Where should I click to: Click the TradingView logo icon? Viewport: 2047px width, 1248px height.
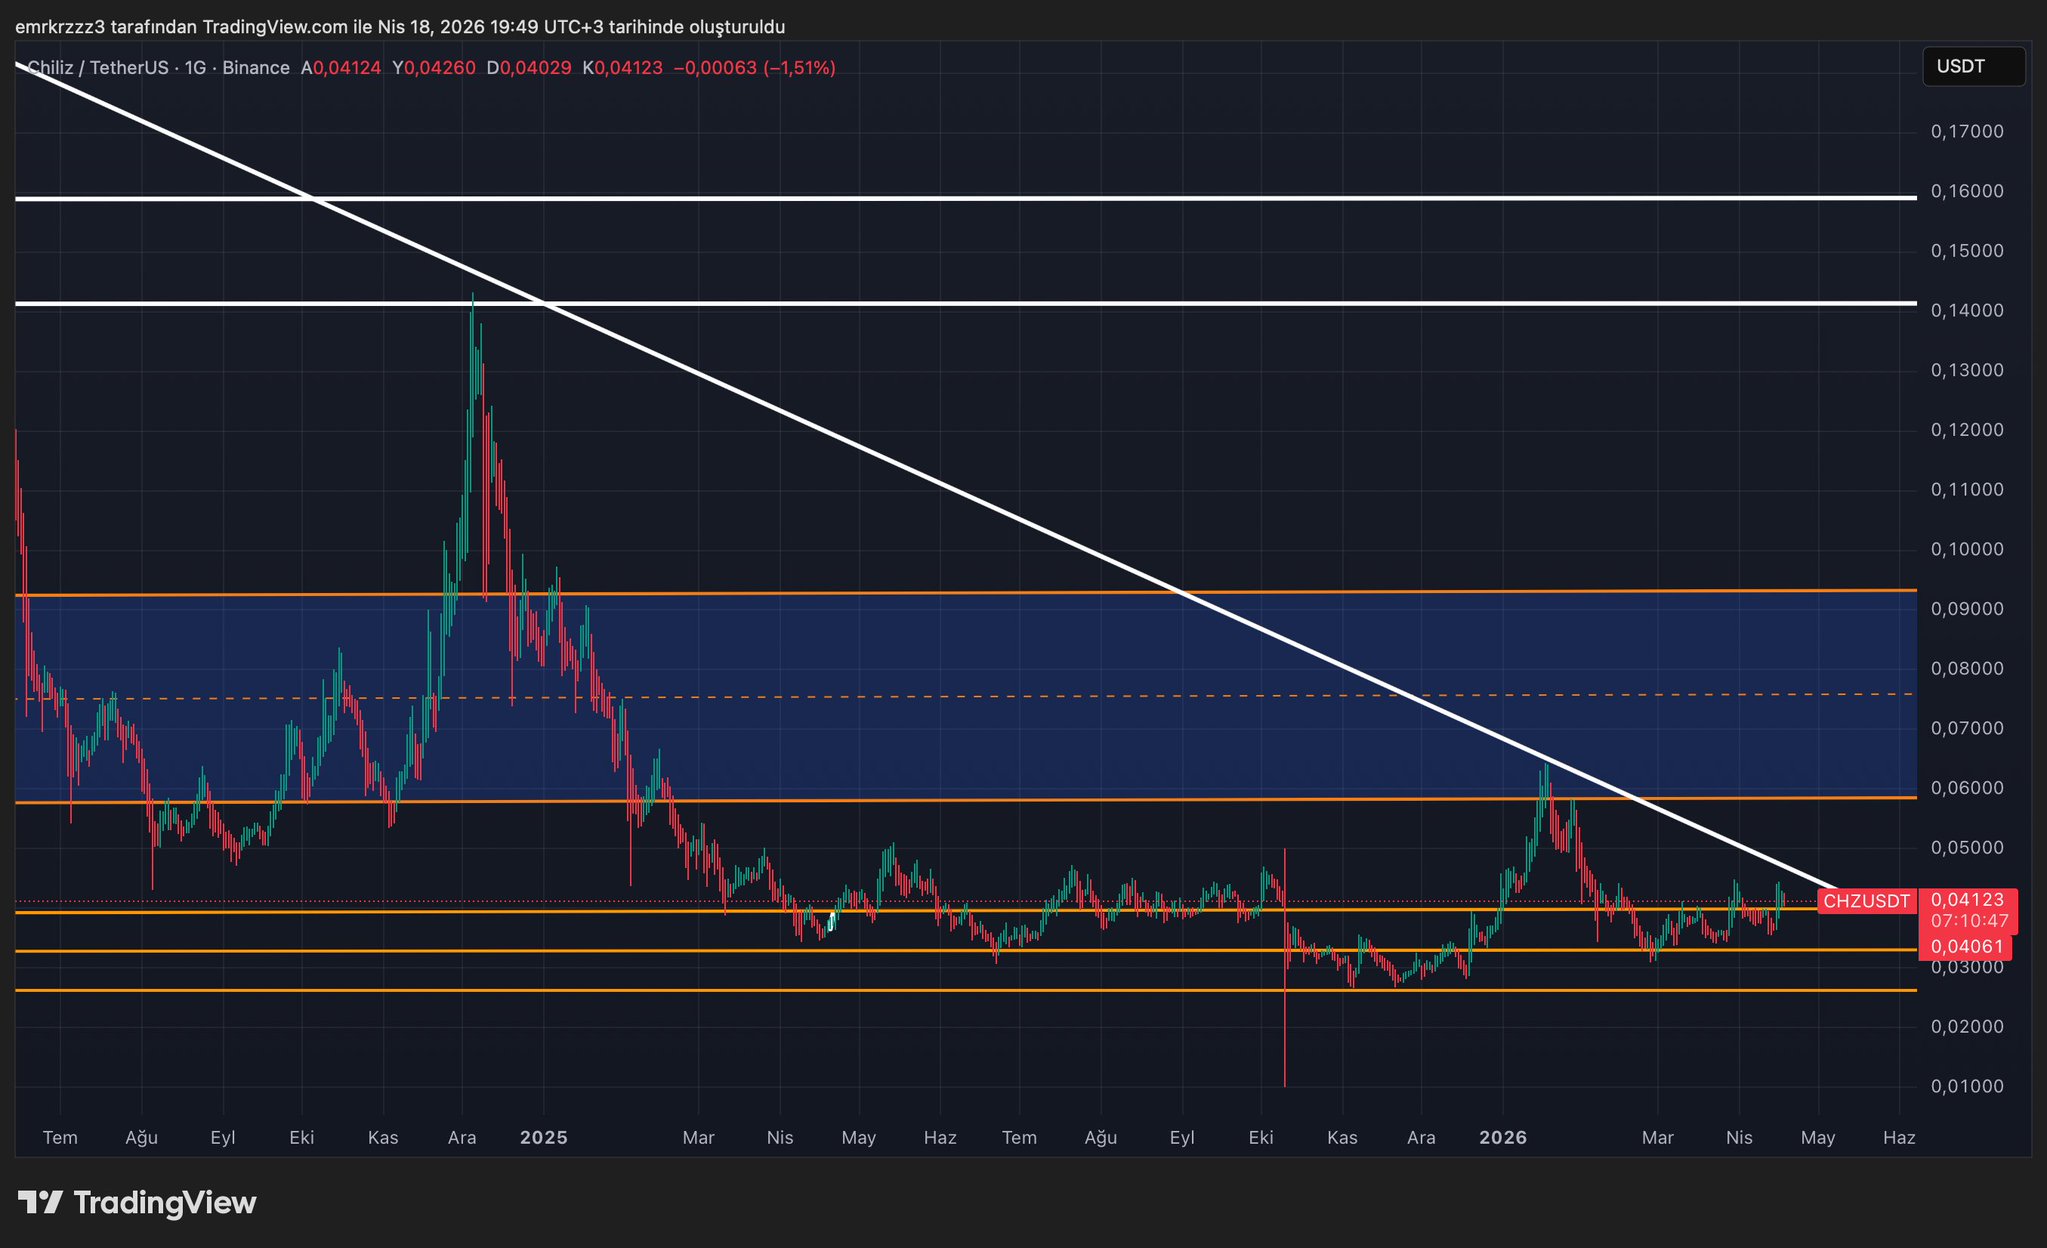coord(40,1202)
